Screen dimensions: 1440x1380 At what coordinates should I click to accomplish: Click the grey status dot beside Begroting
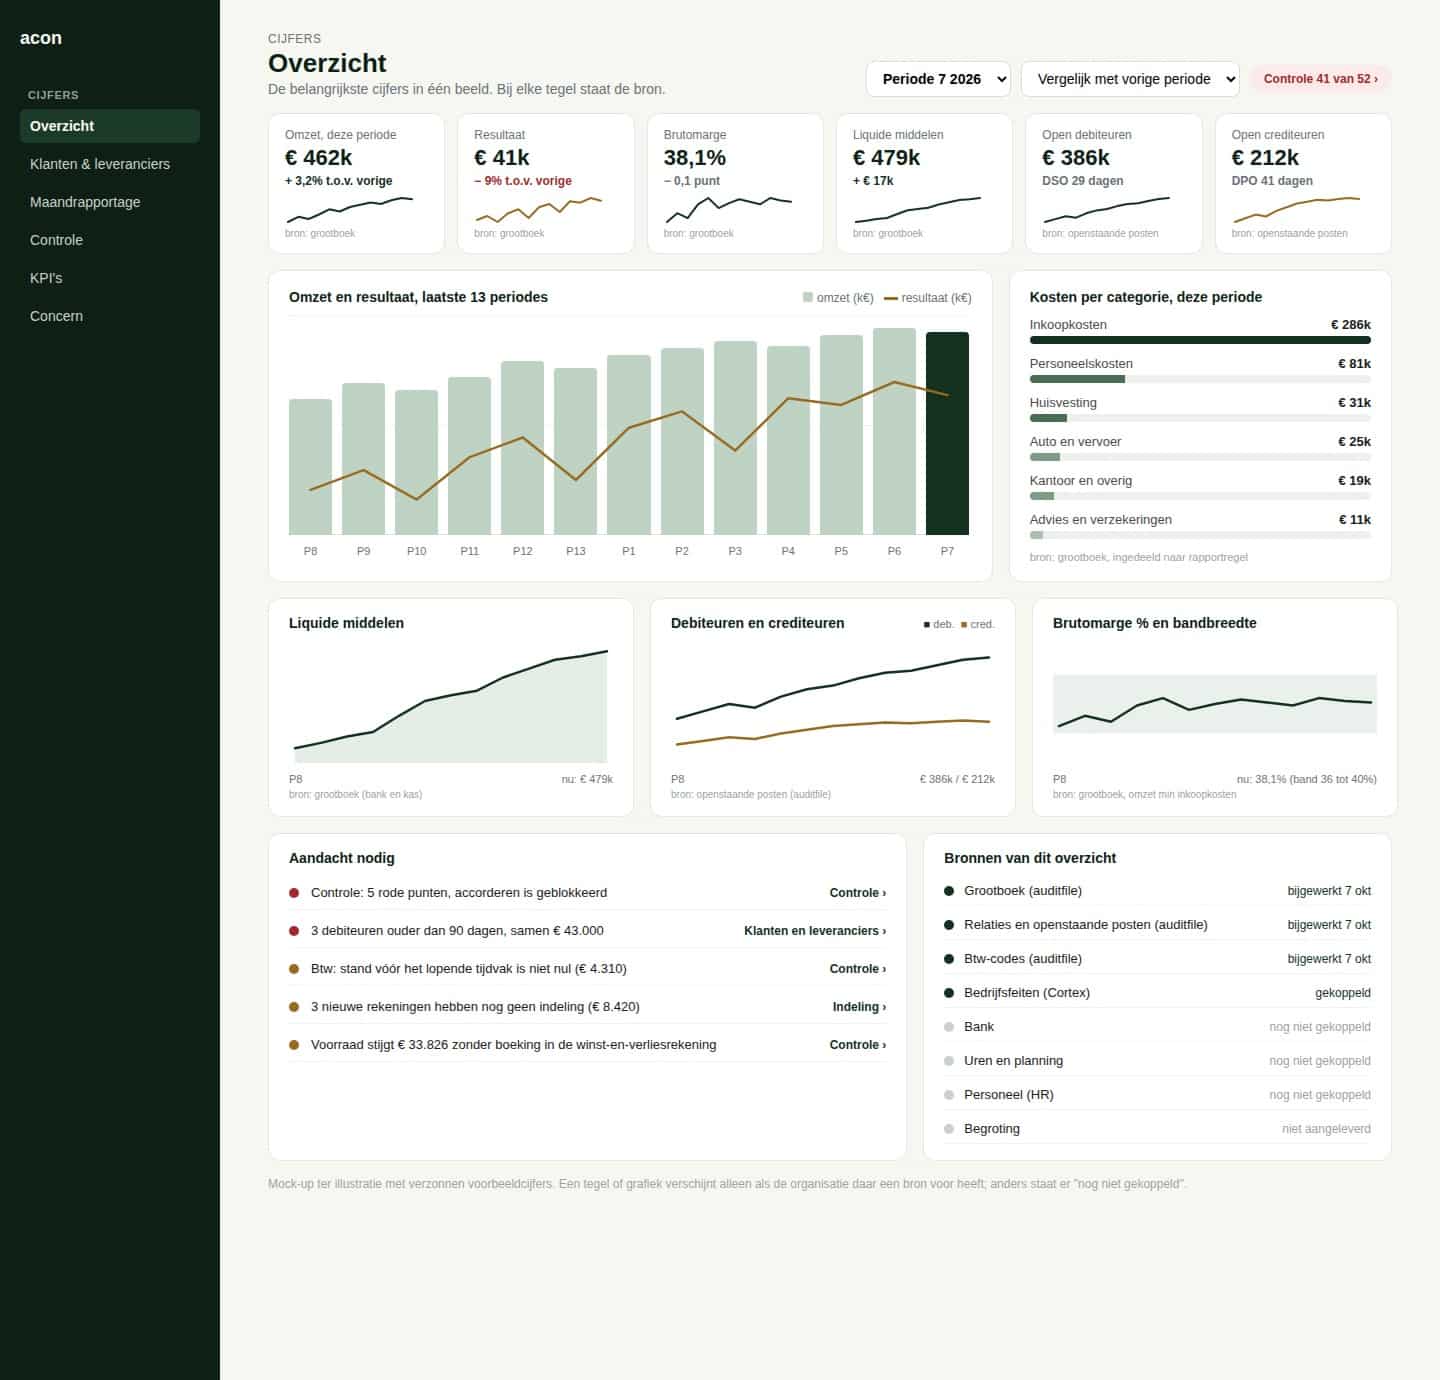(x=949, y=1129)
